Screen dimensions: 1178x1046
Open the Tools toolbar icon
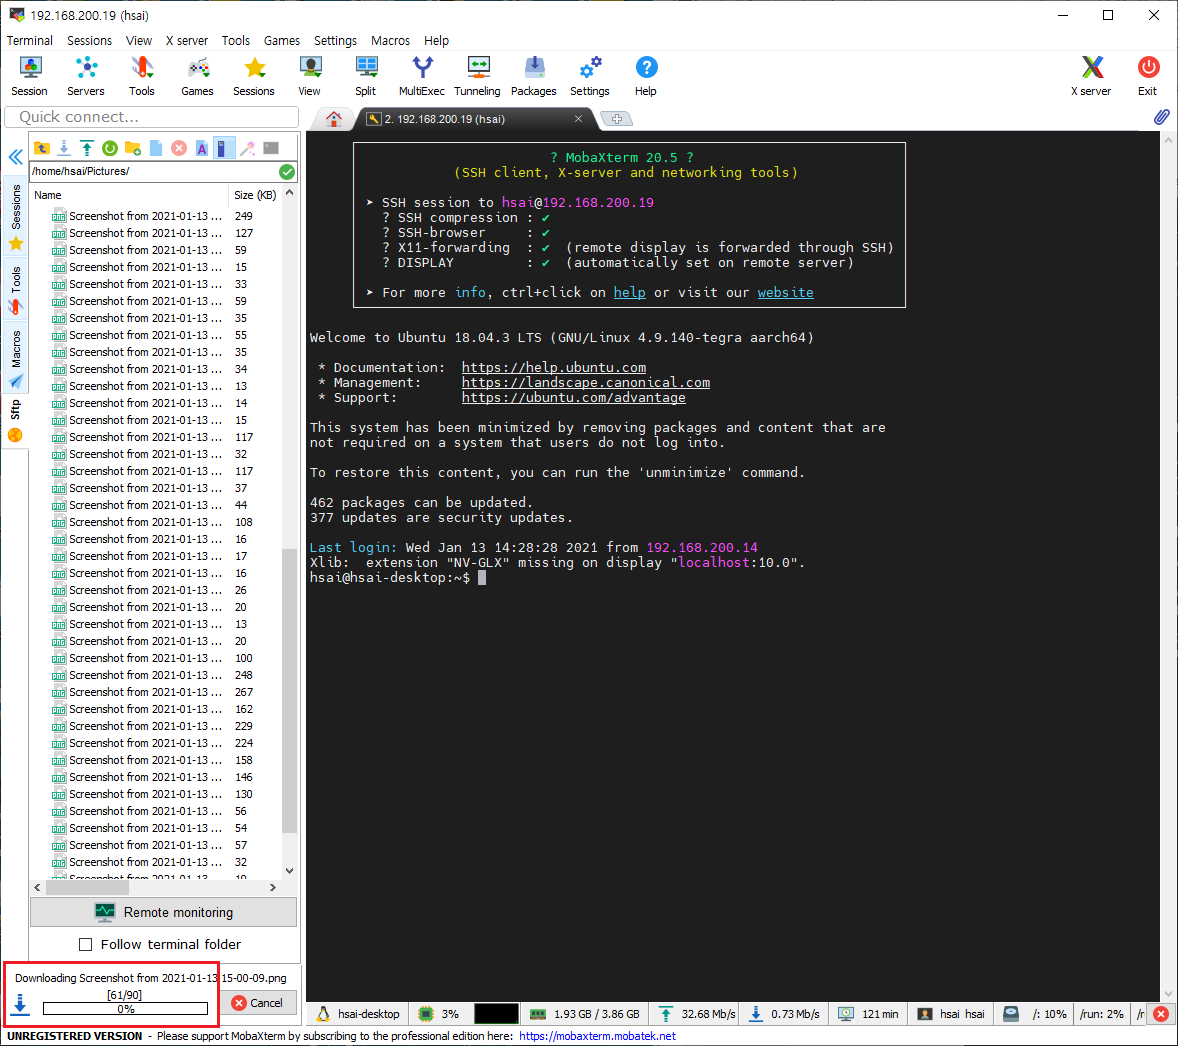click(141, 76)
